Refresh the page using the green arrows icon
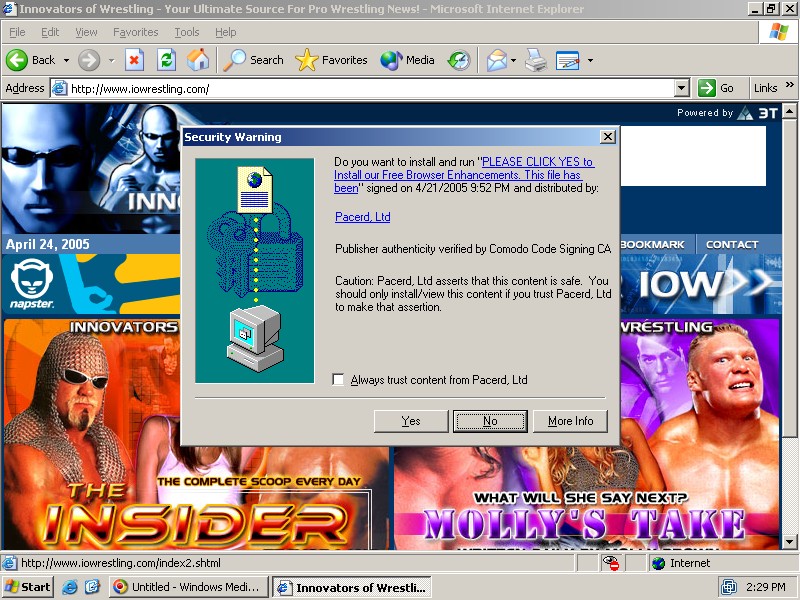Viewport: 800px width, 600px height. pos(166,60)
